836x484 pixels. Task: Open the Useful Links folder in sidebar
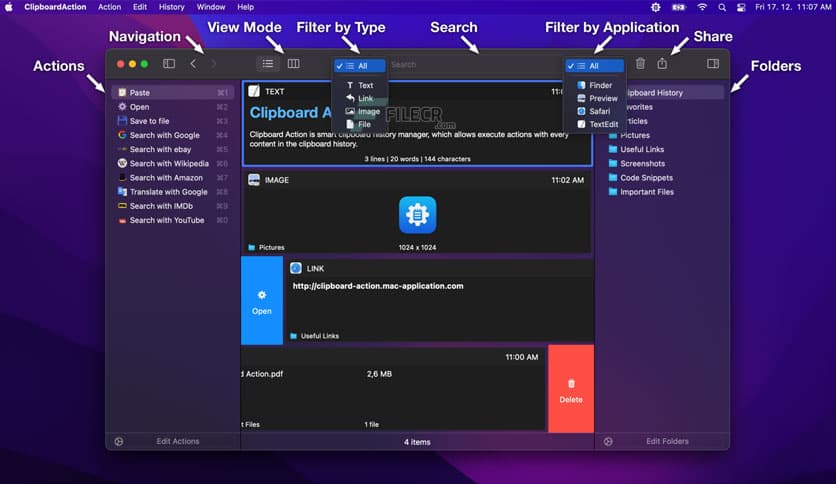(x=636, y=149)
